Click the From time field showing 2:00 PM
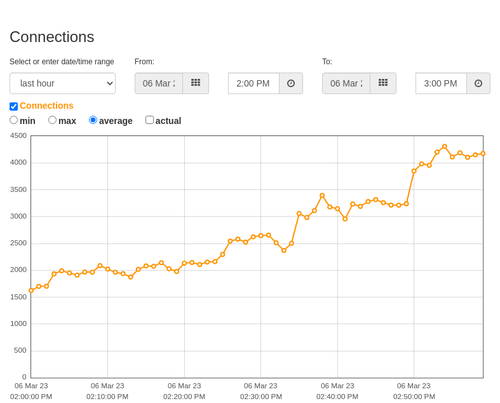This screenshot has width=500, height=403. click(x=254, y=83)
